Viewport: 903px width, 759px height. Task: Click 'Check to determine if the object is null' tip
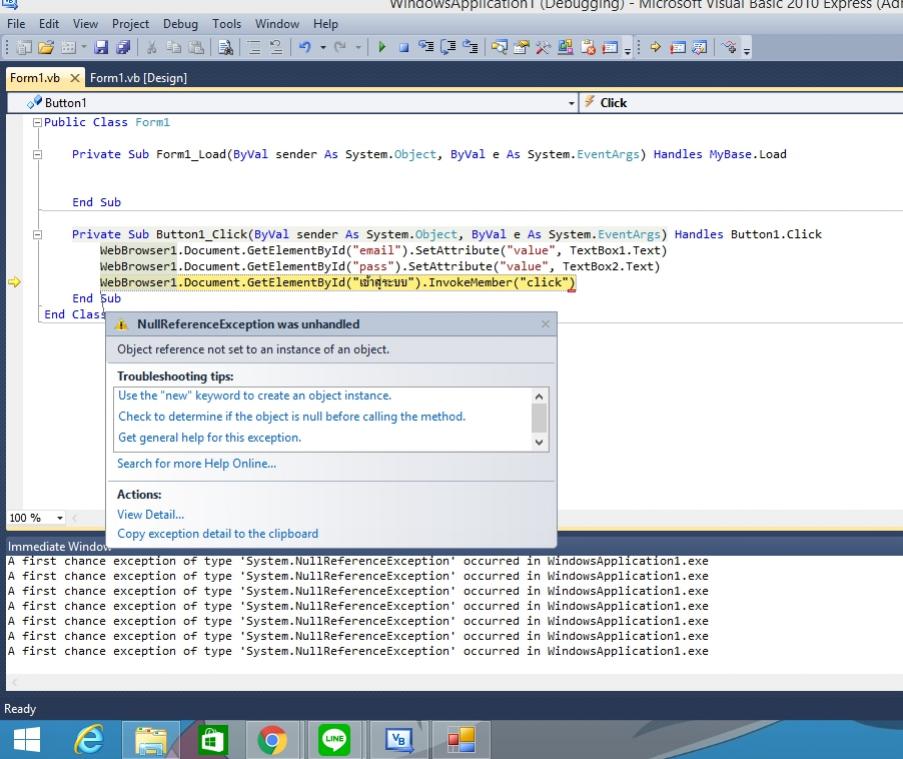pos(292,416)
